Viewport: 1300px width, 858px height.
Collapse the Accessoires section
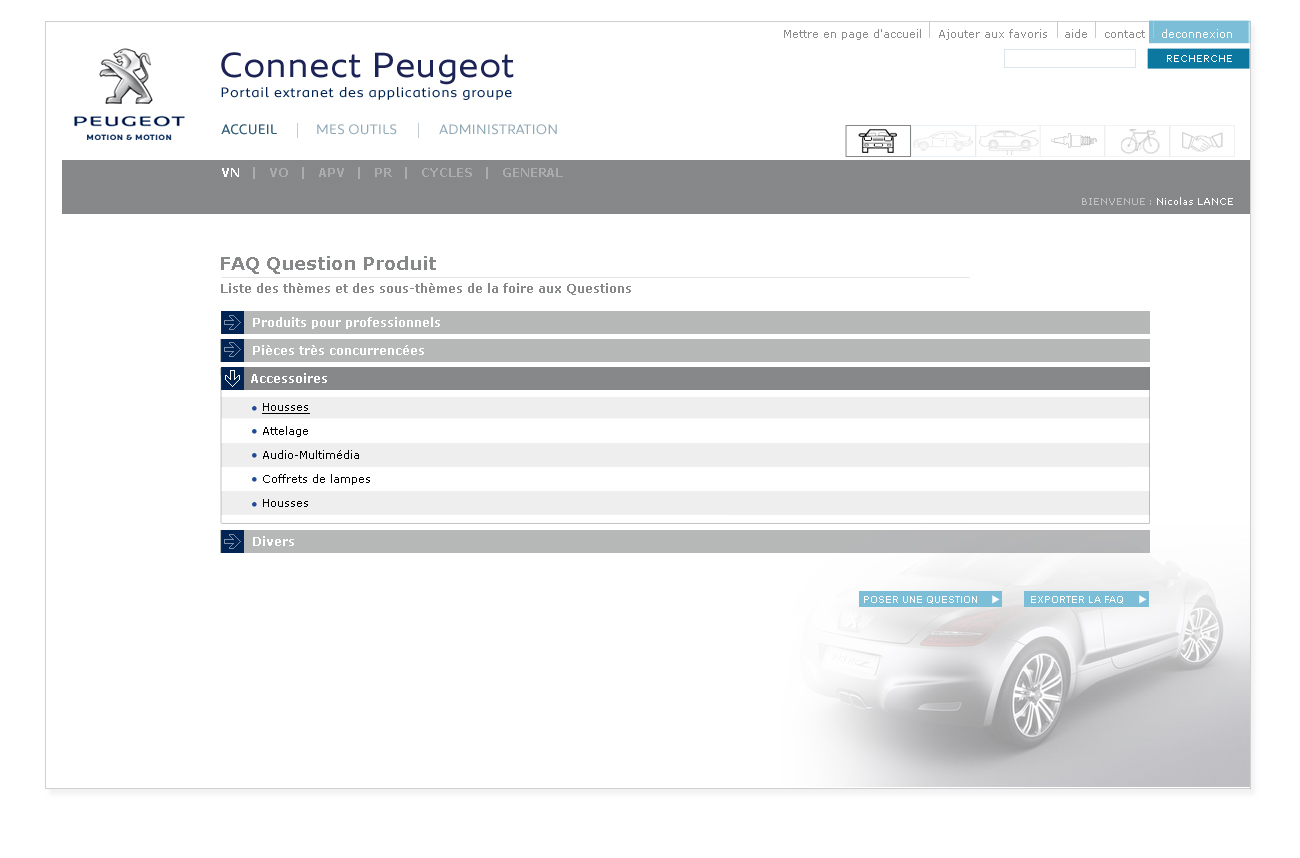(x=232, y=379)
